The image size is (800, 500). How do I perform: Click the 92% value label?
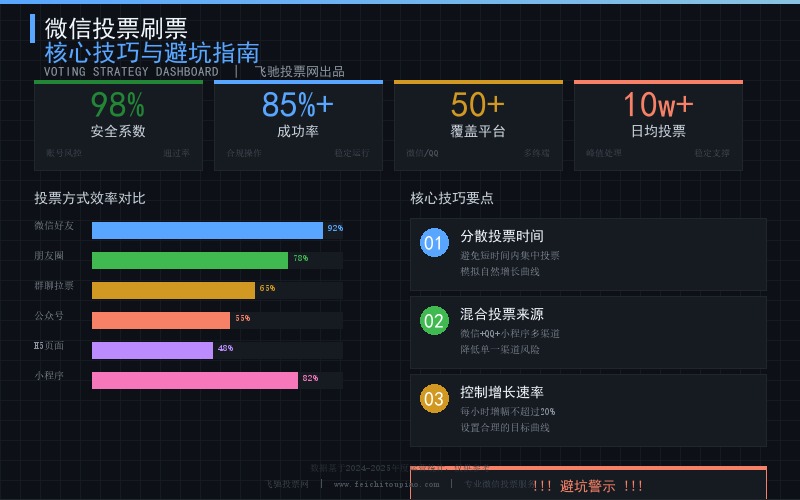(x=335, y=228)
